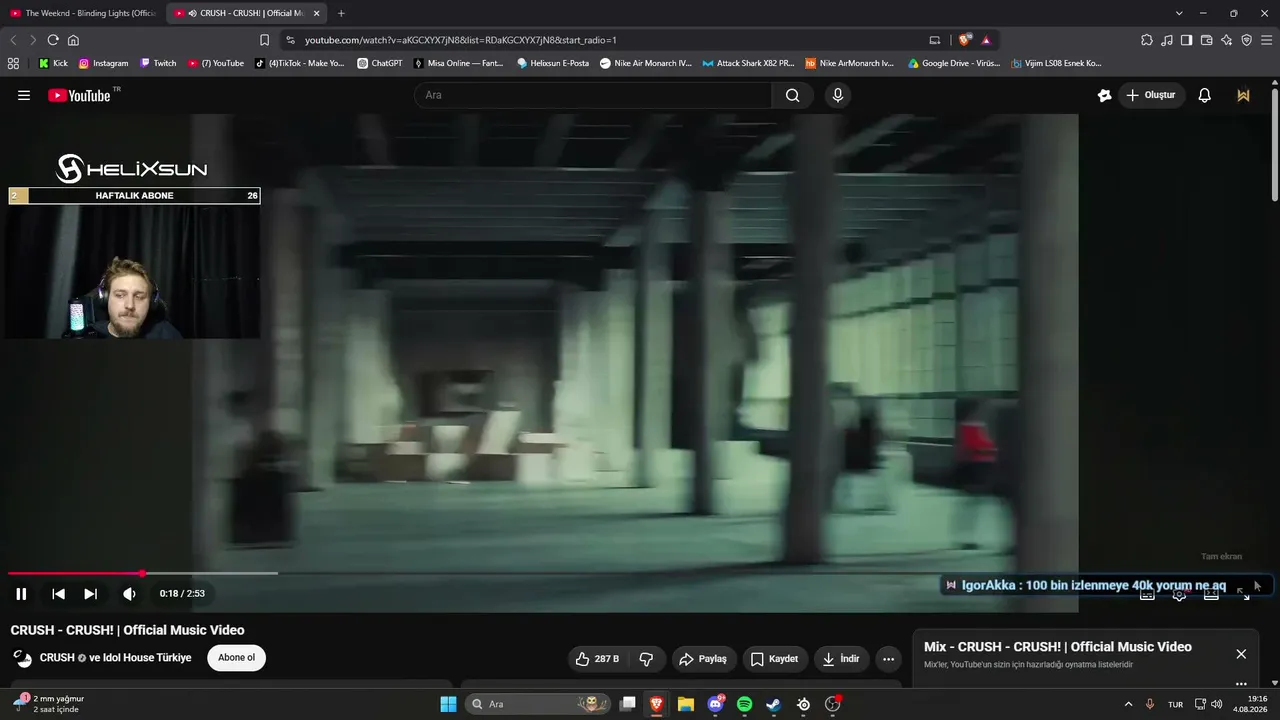The width and height of the screenshot is (1280, 720).
Task: Click the youtube.com address bar URL
Action: coord(460,40)
